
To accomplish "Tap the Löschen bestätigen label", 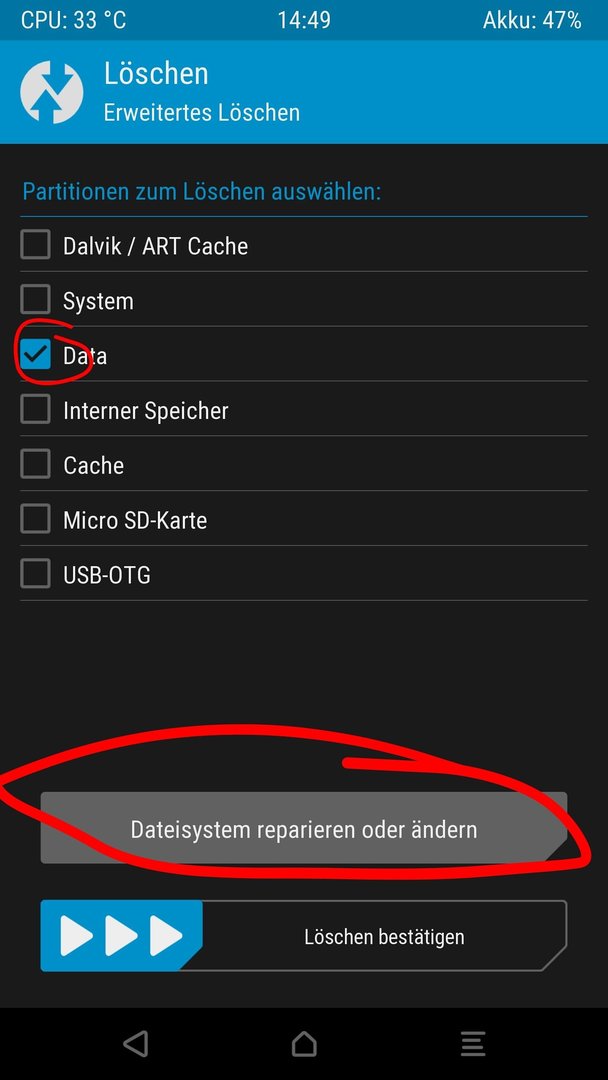I will coord(384,937).
